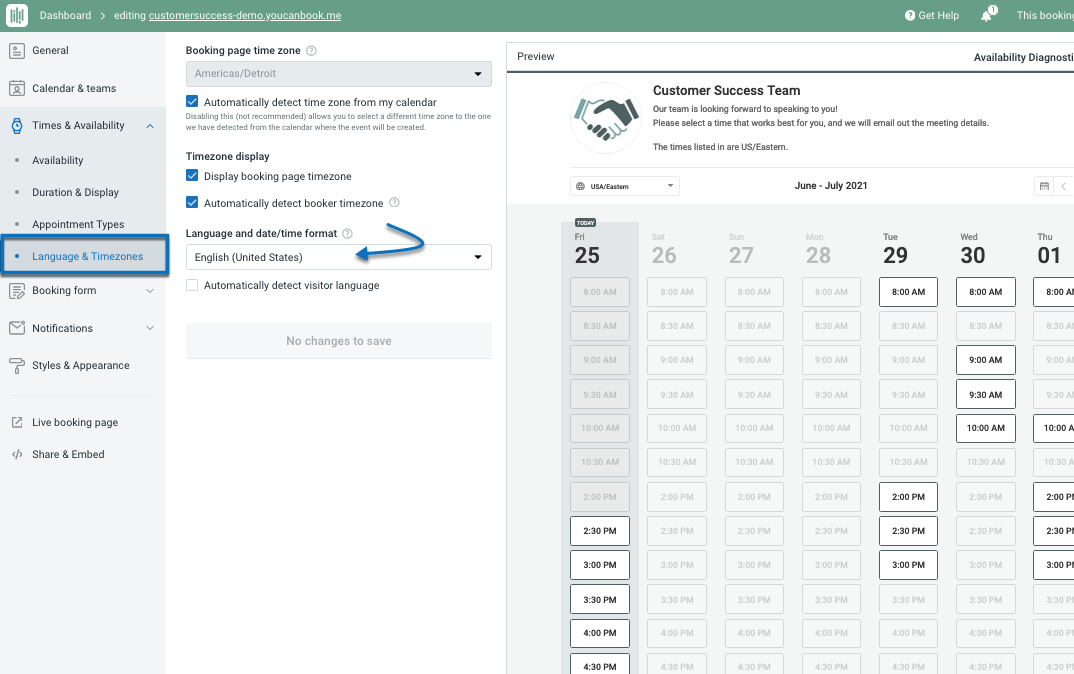Expand the Notifications section chevron
This screenshot has height=674, width=1074.
coord(150,328)
